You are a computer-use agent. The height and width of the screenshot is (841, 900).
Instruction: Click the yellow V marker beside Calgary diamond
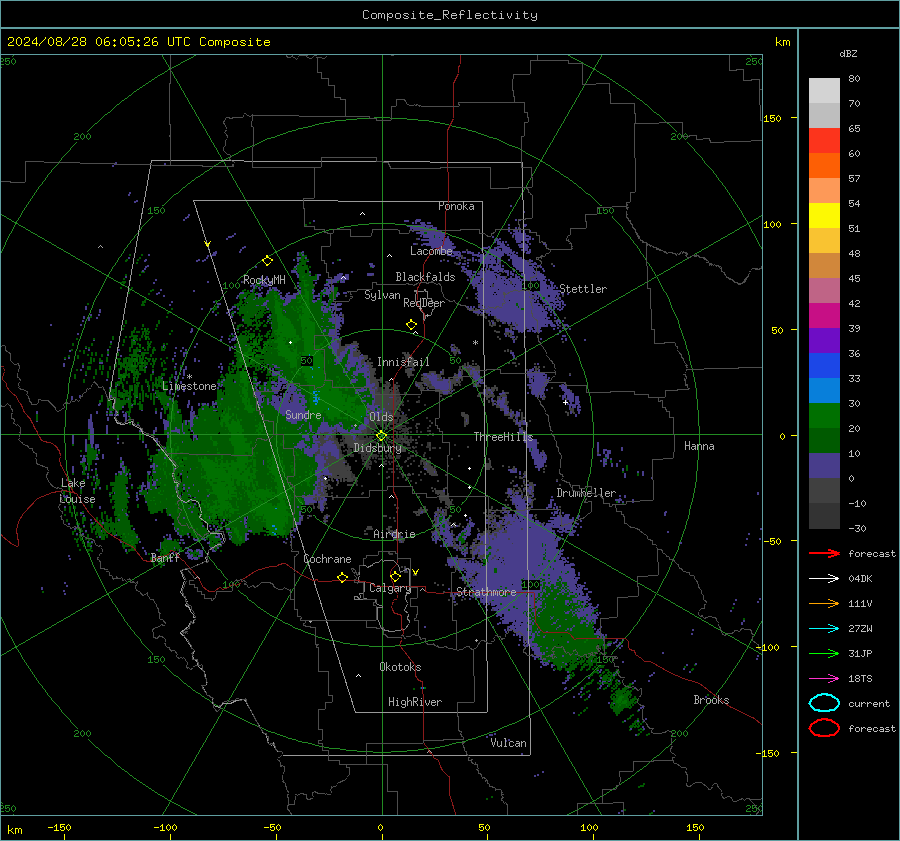pyautogui.click(x=415, y=572)
